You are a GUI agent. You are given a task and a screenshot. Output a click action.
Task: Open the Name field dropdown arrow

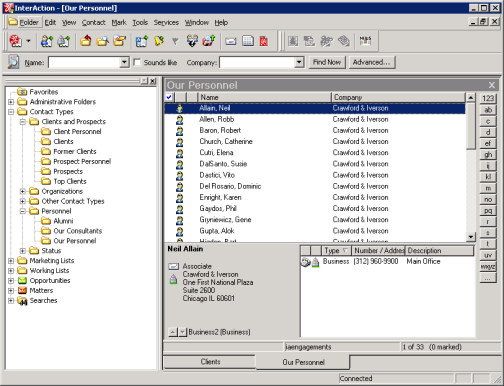tap(124, 62)
